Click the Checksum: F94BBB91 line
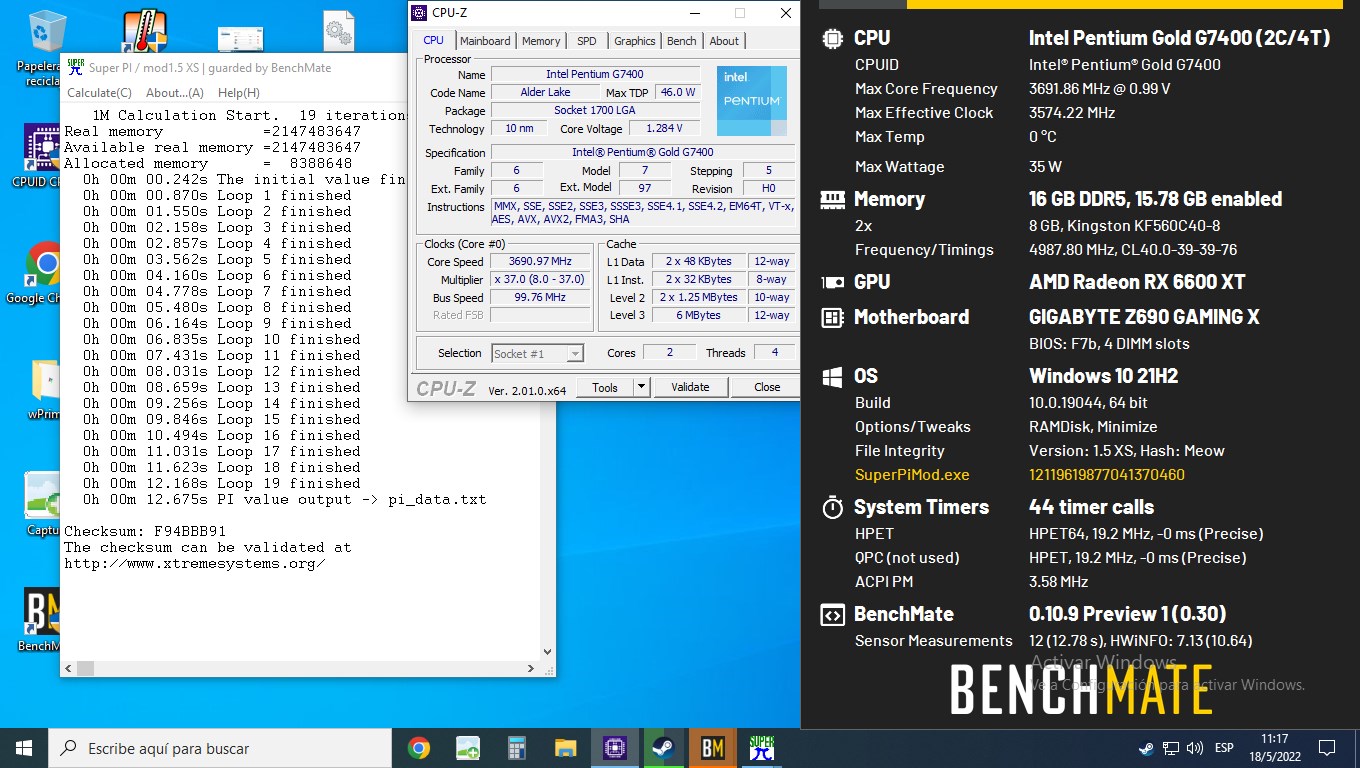 pos(145,531)
